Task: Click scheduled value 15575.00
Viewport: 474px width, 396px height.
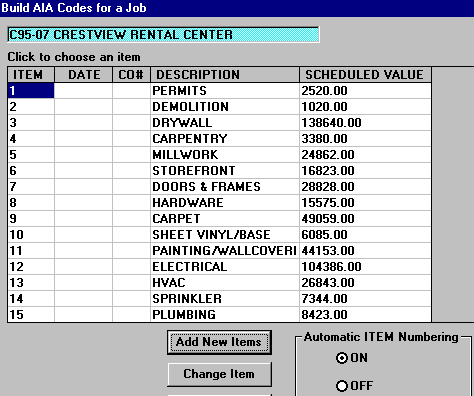Action: point(365,203)
